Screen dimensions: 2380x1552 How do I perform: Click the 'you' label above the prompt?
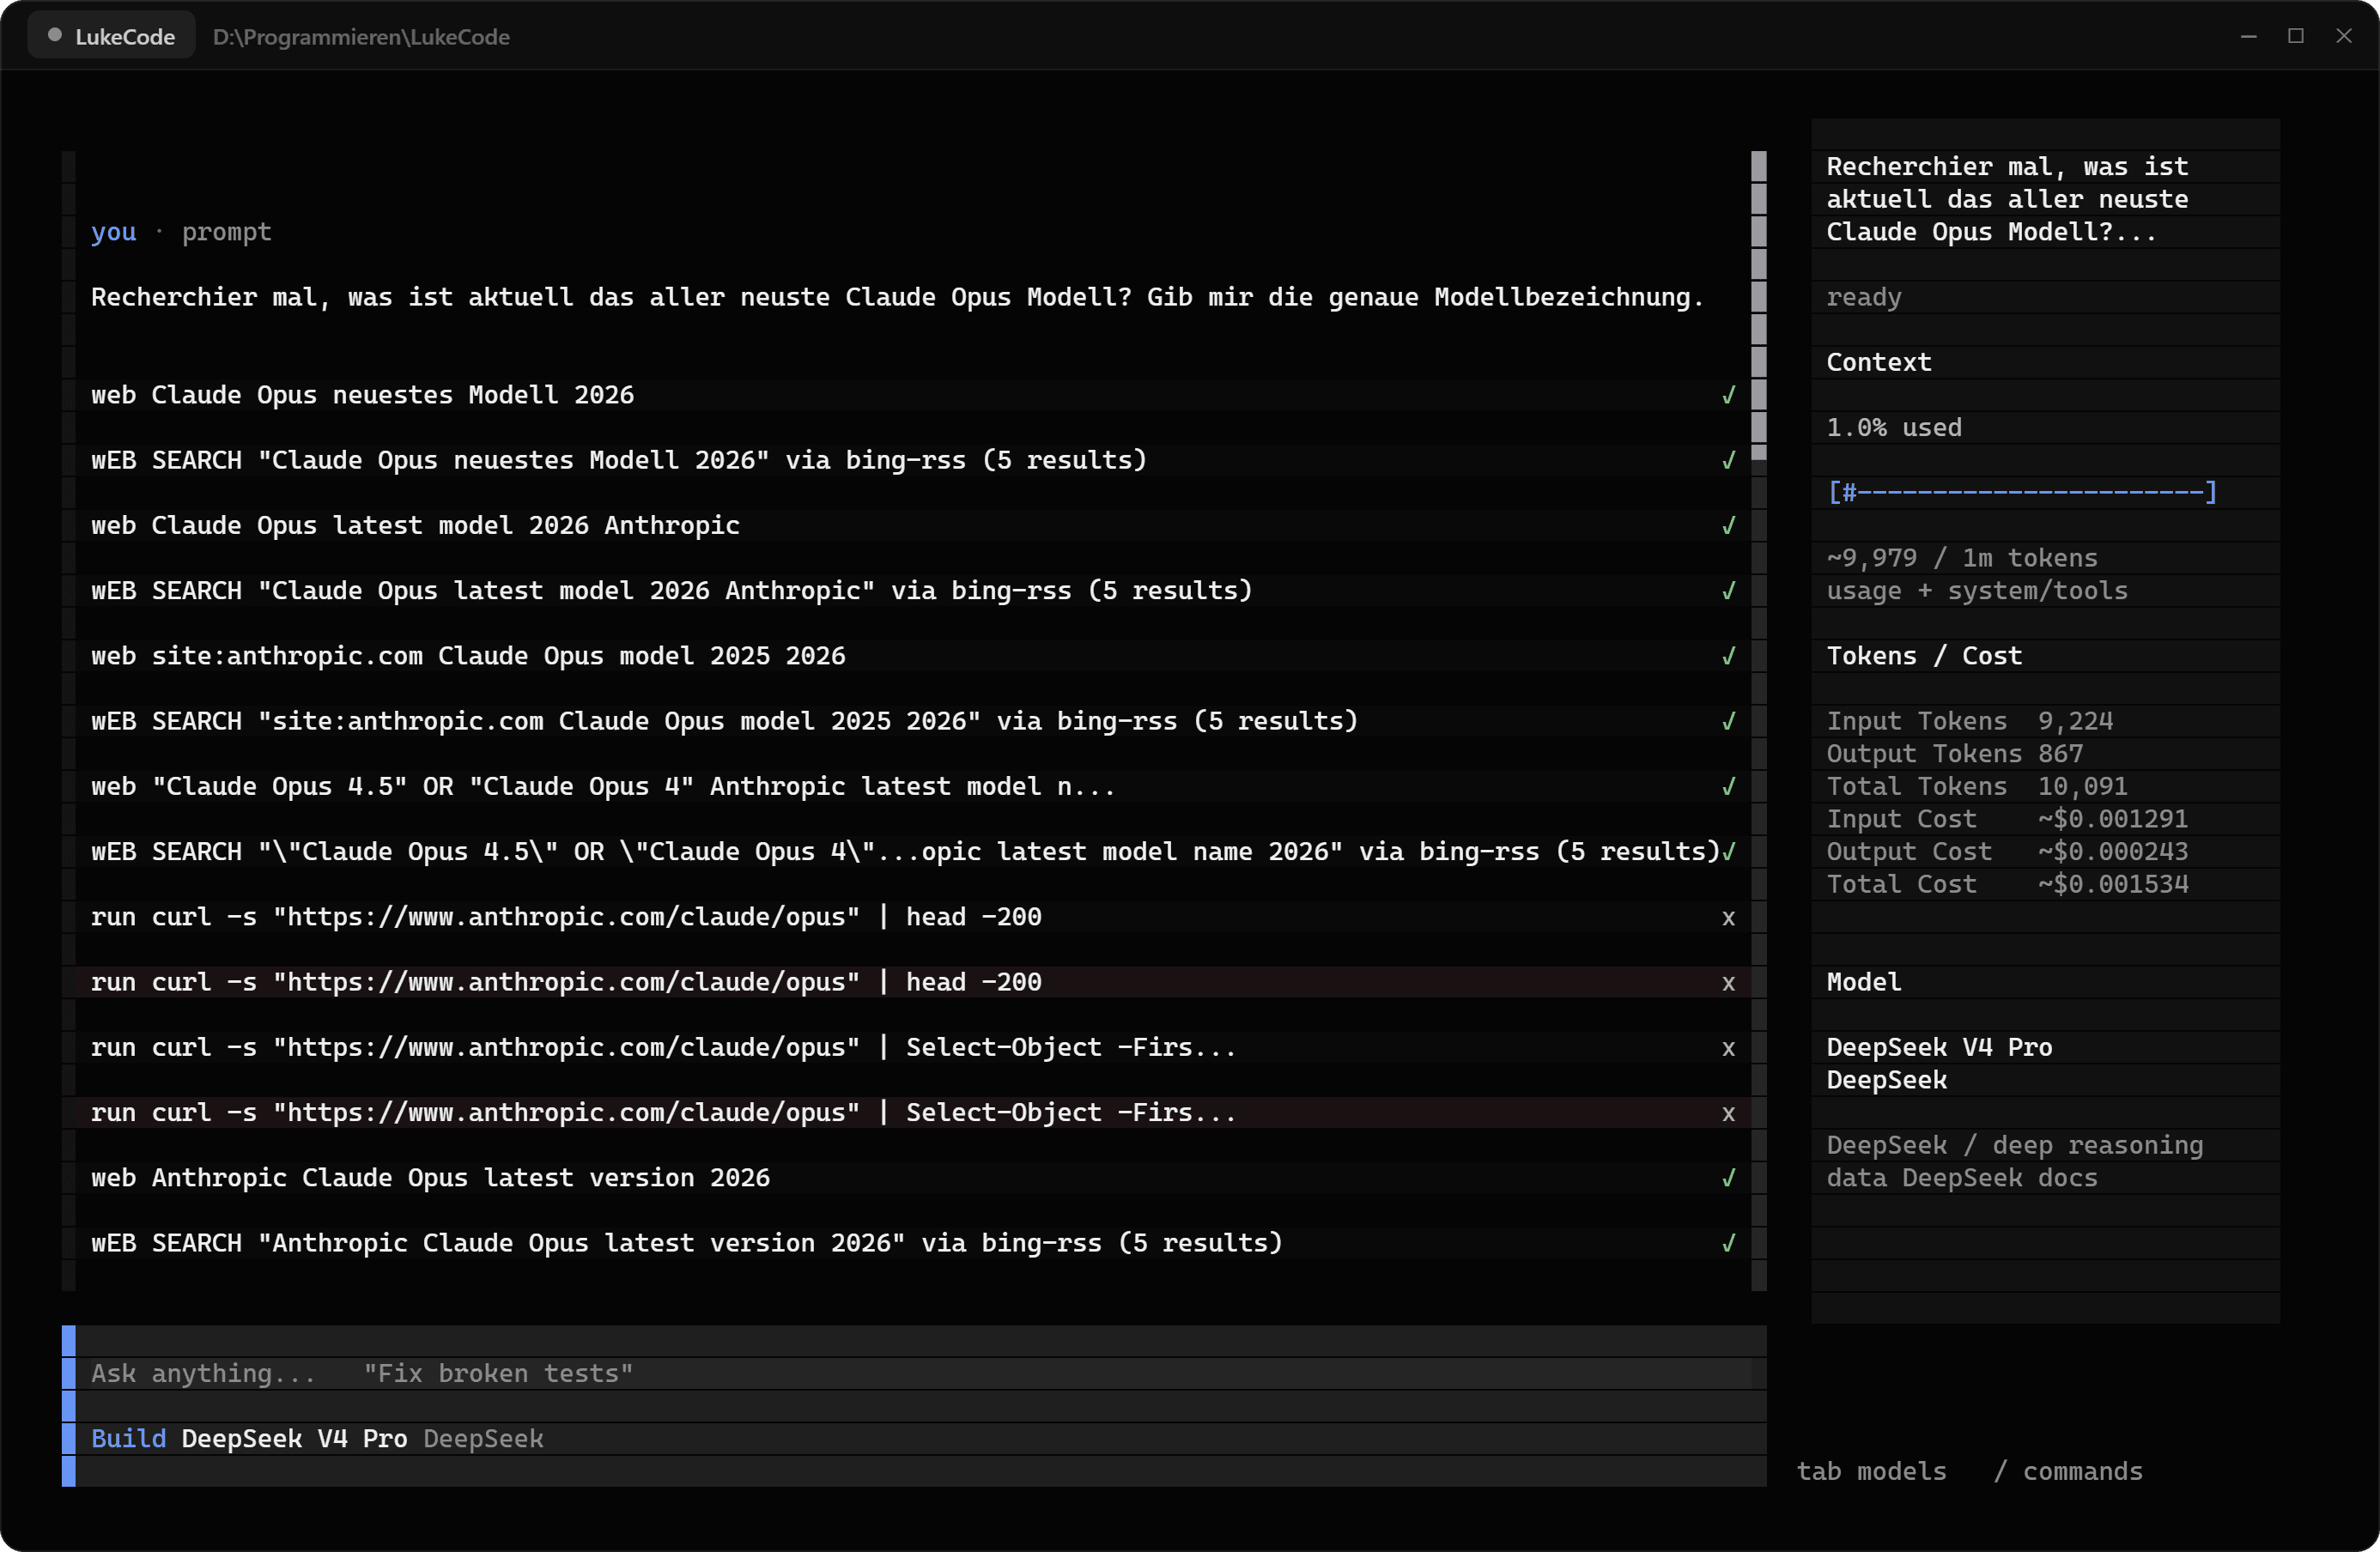(113, 232)
